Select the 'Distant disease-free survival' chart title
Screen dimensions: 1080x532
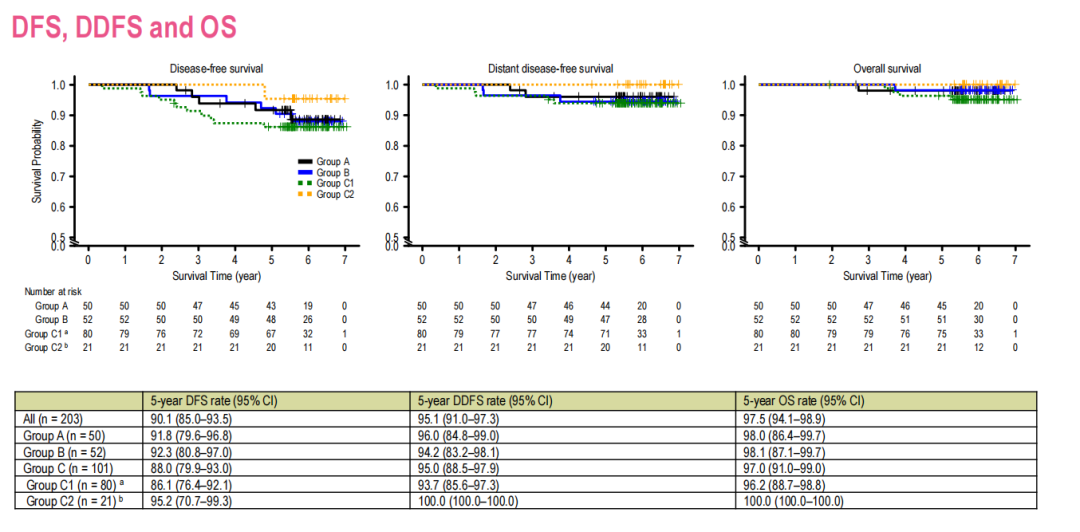(x=550, y=69)
